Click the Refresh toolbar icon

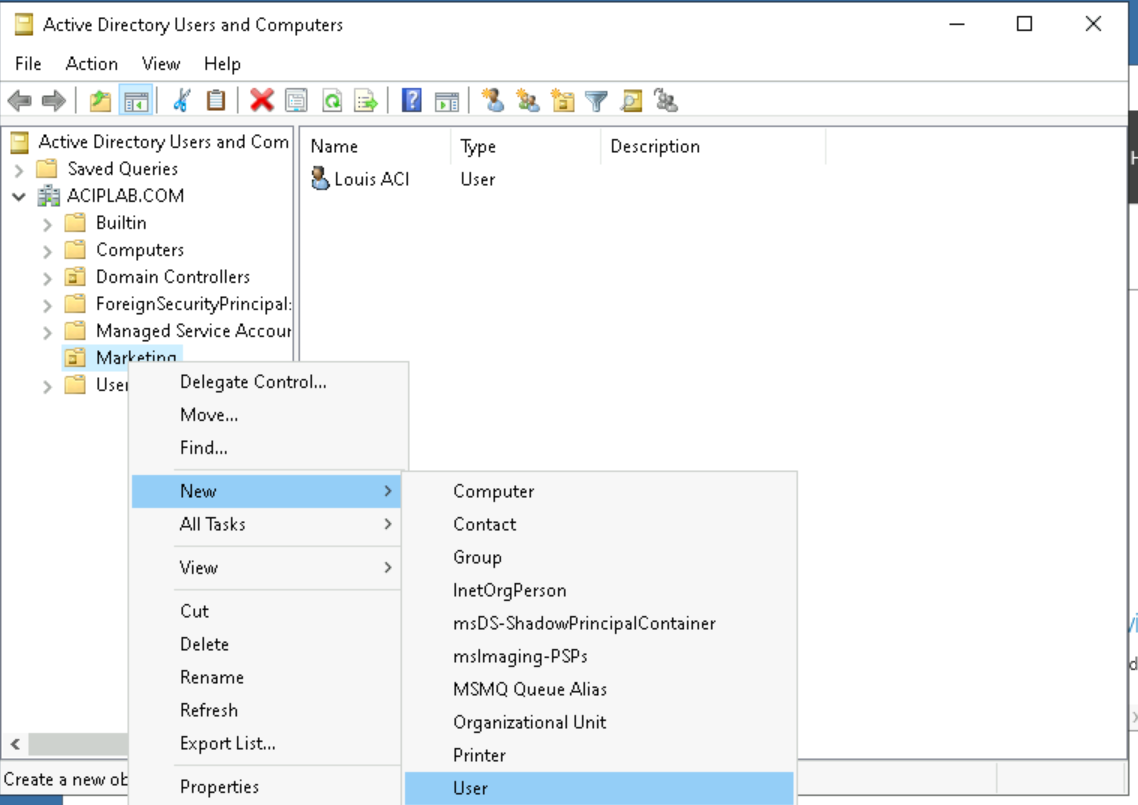(331, 100)
